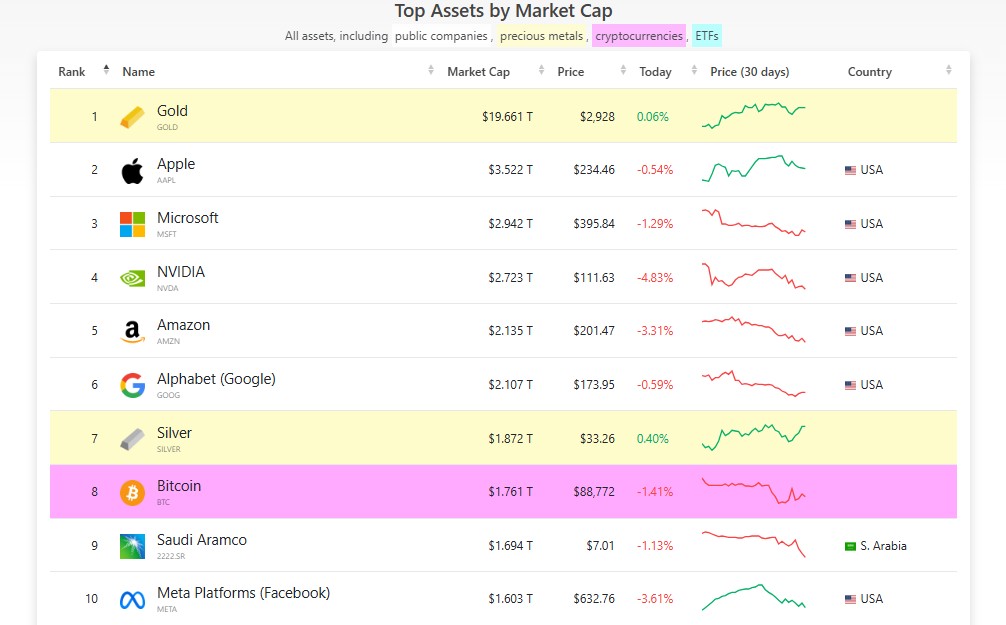Screen dimensions: 1006x625
Task: Click the Microsoft logo icon
Action: click(132, 225)
